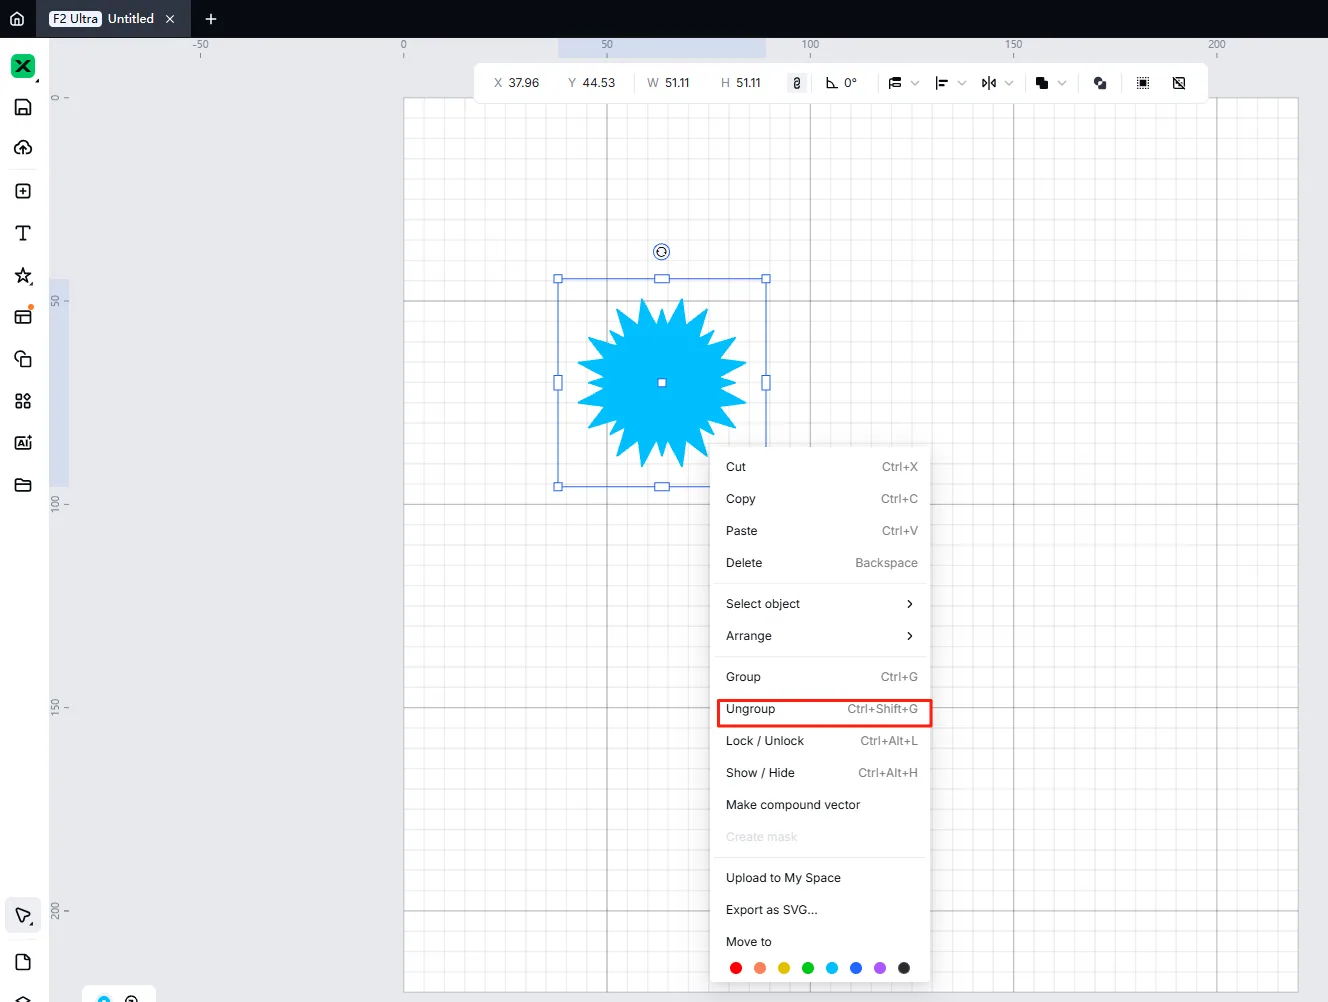Choose Delete from context menu
The image size is (1328, 1002).
(821, 563)
